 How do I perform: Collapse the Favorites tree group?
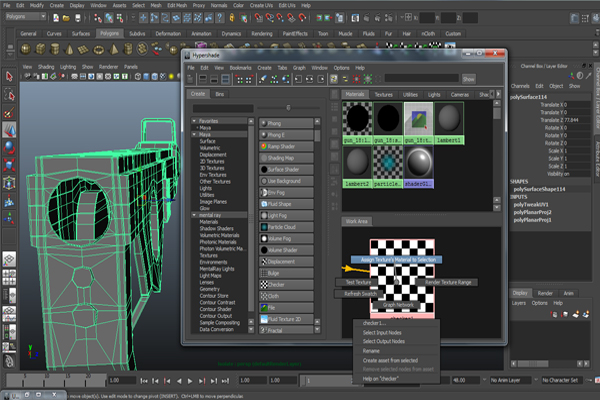point(194,121)
